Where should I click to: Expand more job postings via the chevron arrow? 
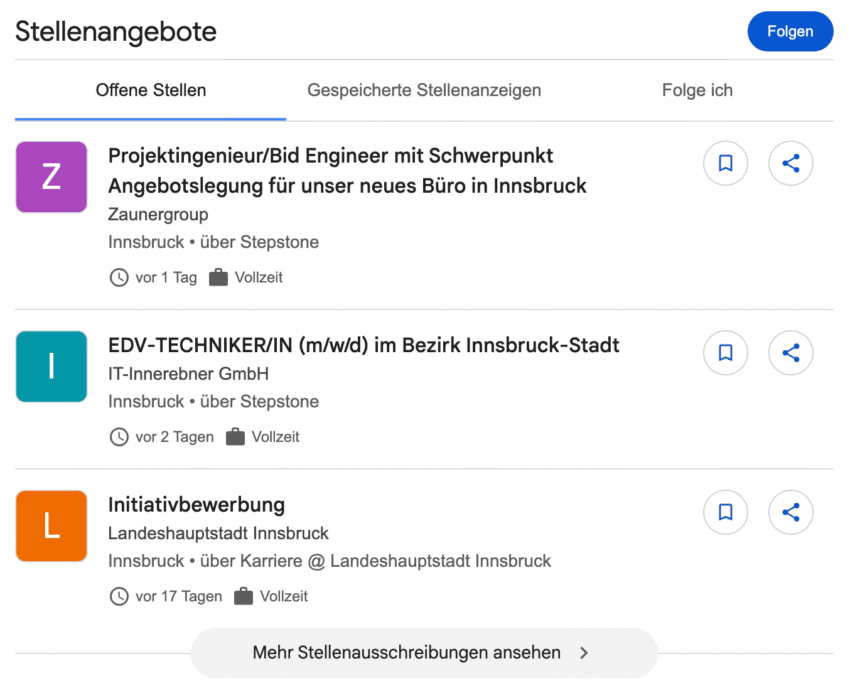point(584,652)
